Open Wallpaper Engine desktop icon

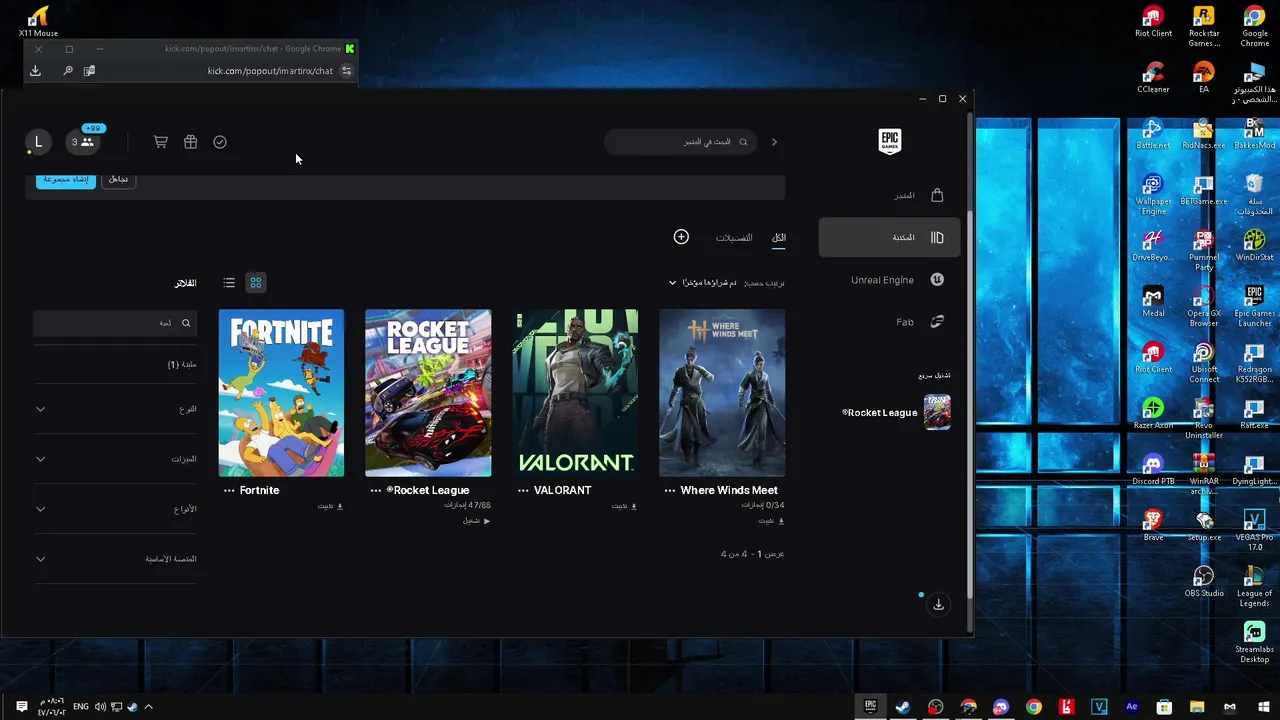1153,194
